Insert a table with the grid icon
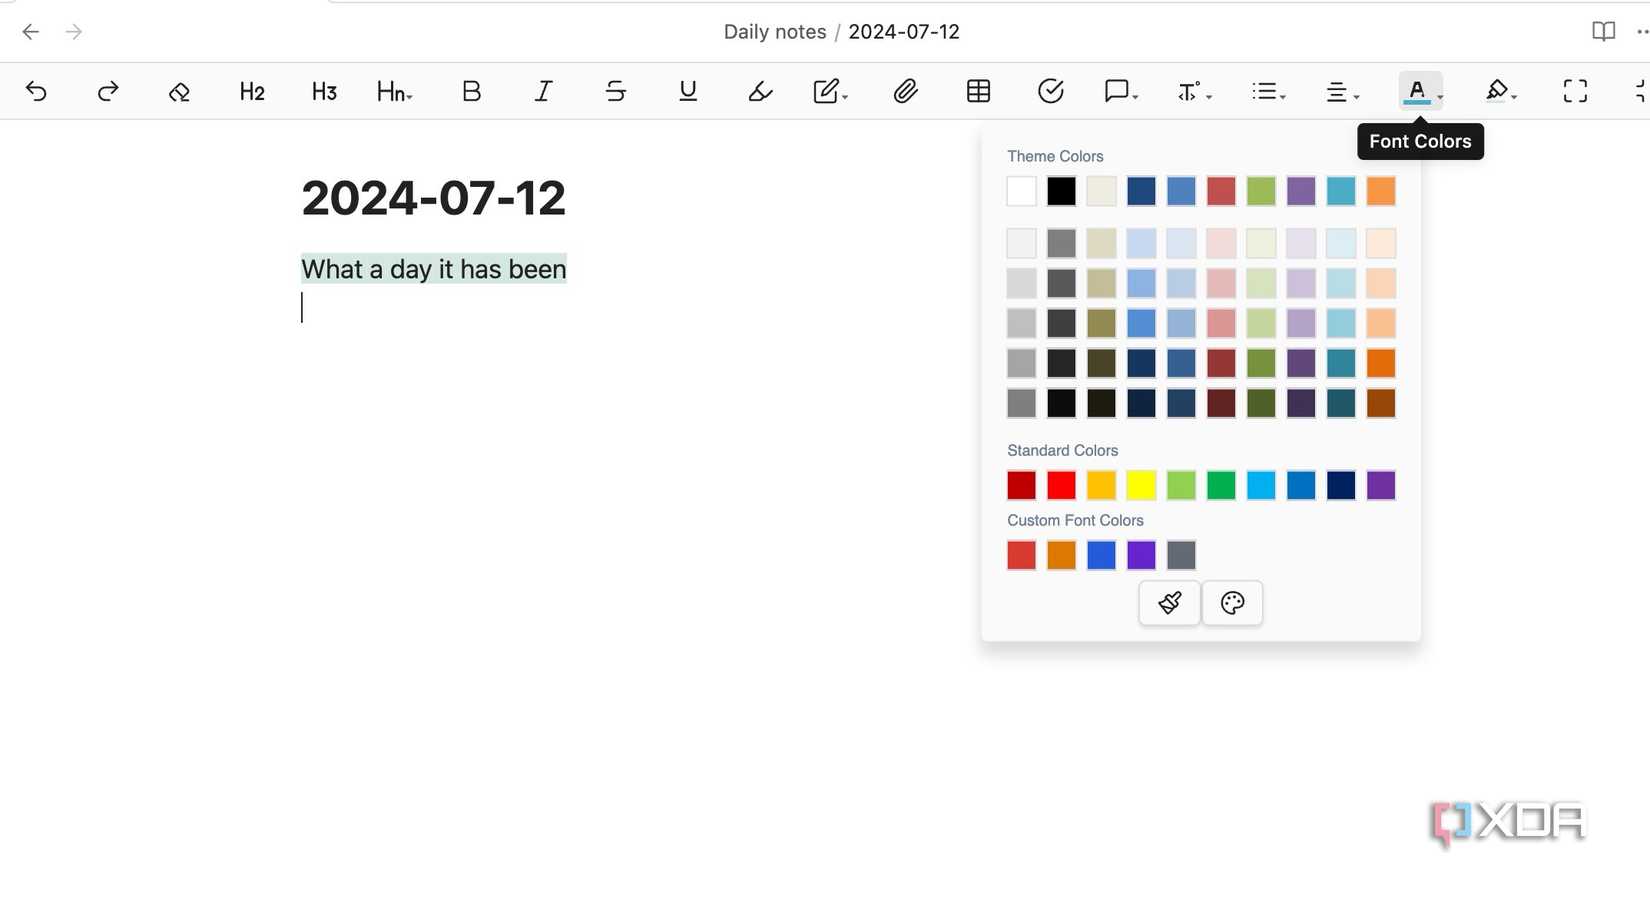1650x913 pixels. [x=978, y=91]
